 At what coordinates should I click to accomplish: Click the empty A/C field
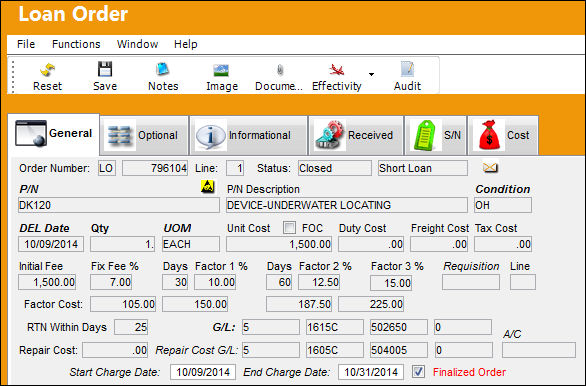coord(539,350)
